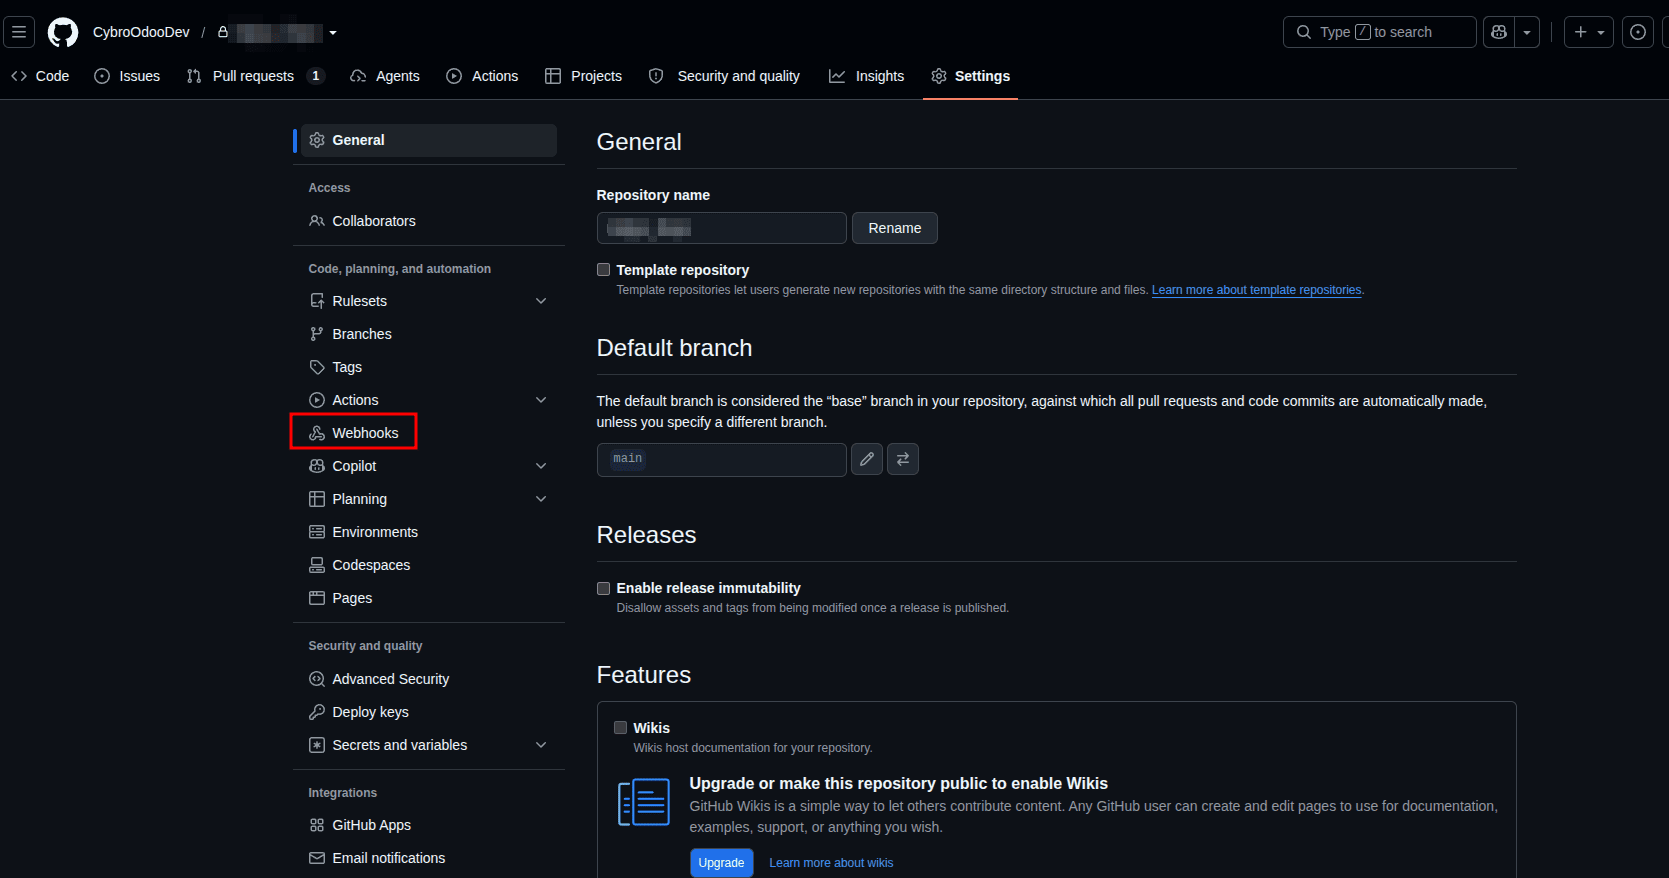Toggle the Wikis feature checkbox
This screenshot has height=878, width=1669.
click(620, 728)
